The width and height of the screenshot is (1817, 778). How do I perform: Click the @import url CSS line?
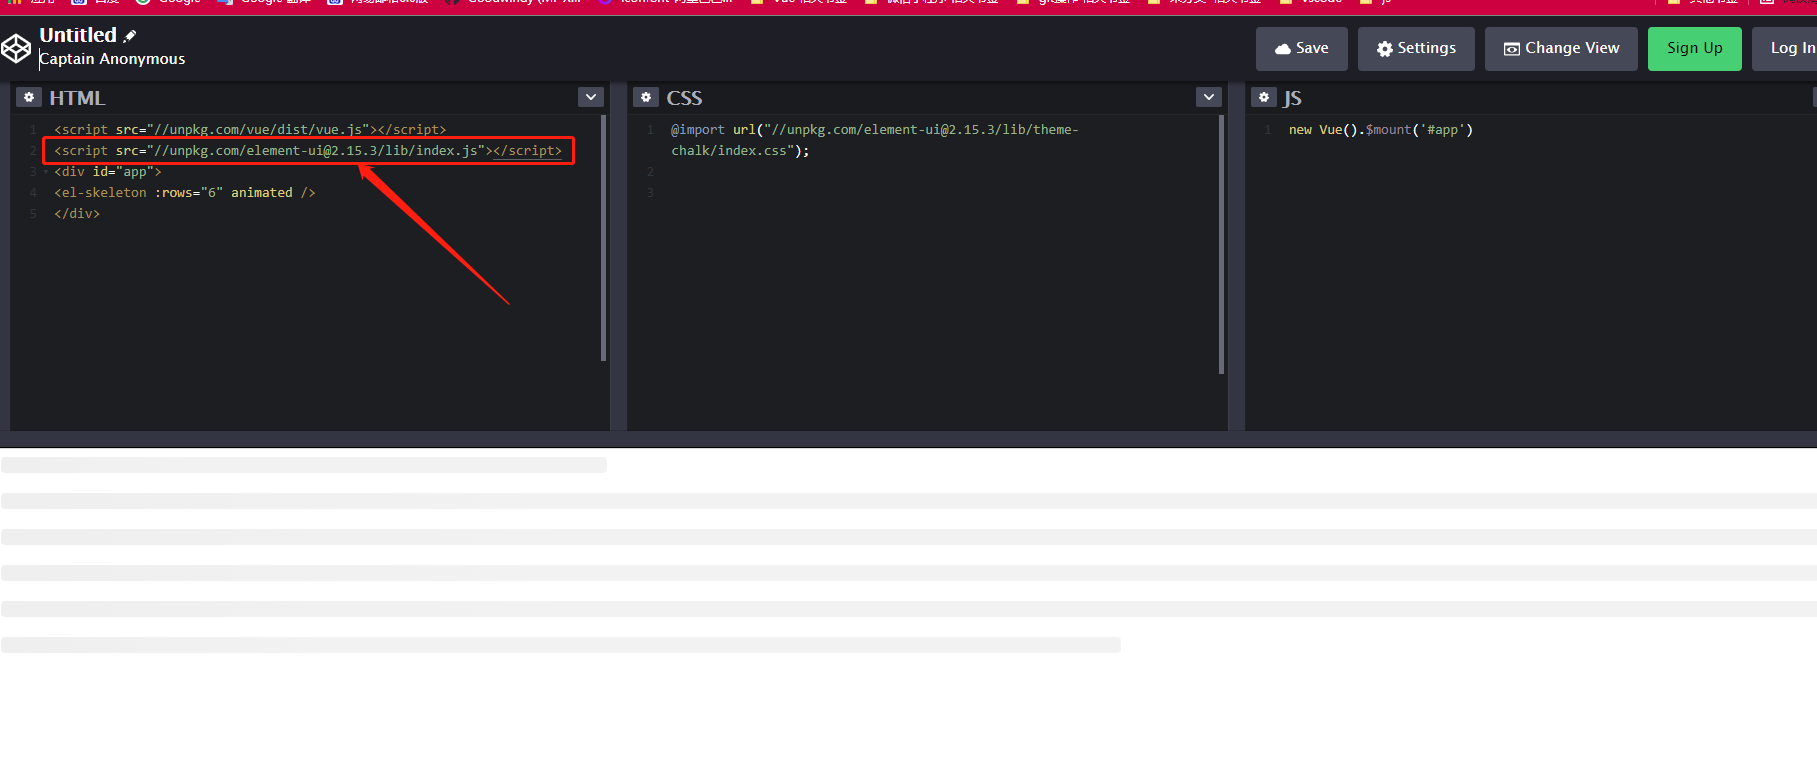click(875, 140)
